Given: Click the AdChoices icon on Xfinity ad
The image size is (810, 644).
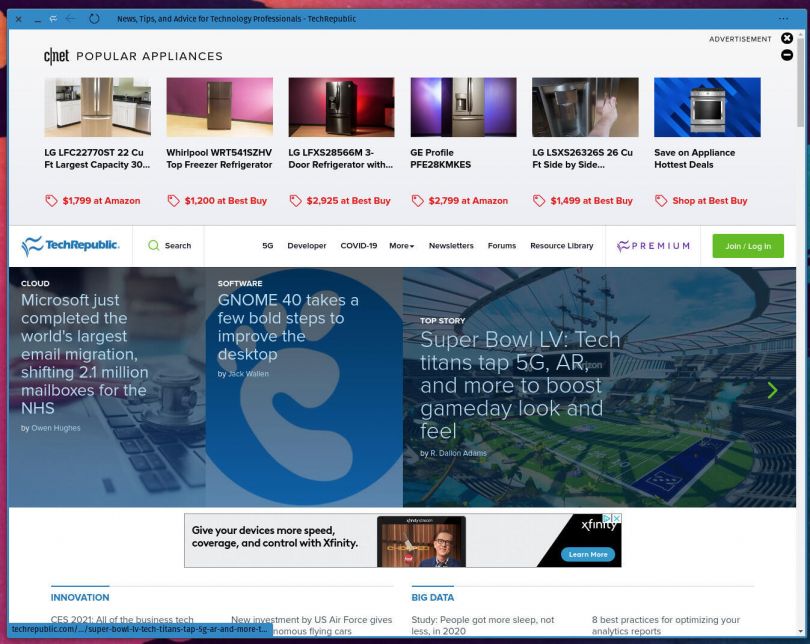Looking at the screenshot, I should [606, 519].
